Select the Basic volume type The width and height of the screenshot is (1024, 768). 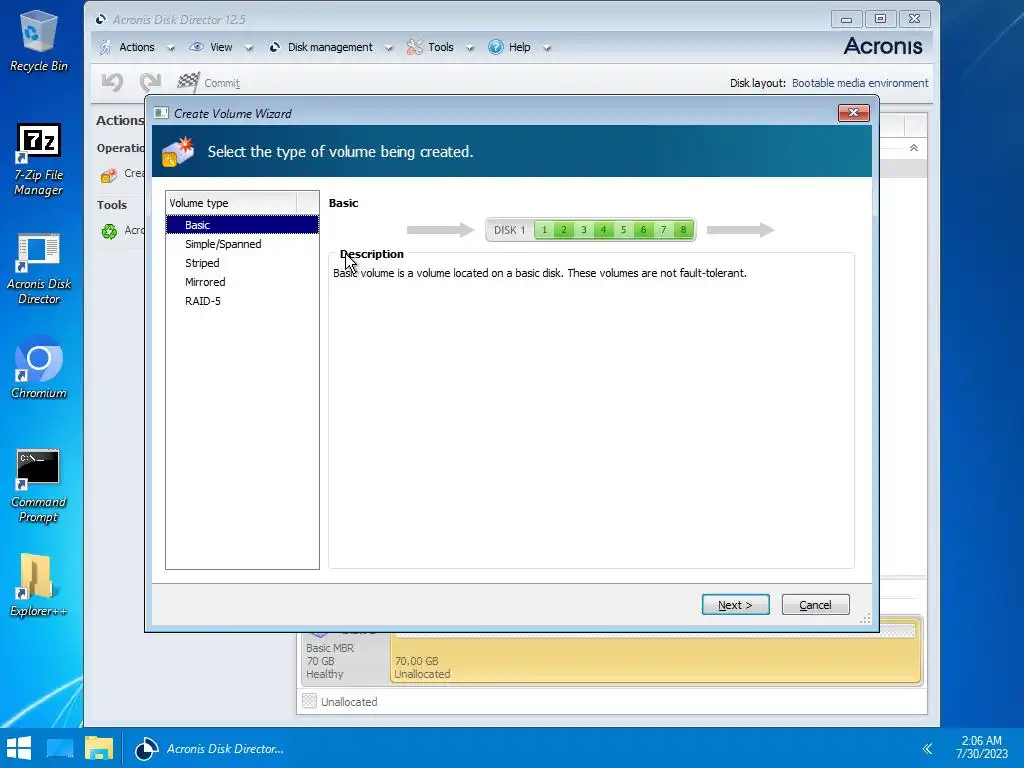pyautogui.click(x=242, y=225)
